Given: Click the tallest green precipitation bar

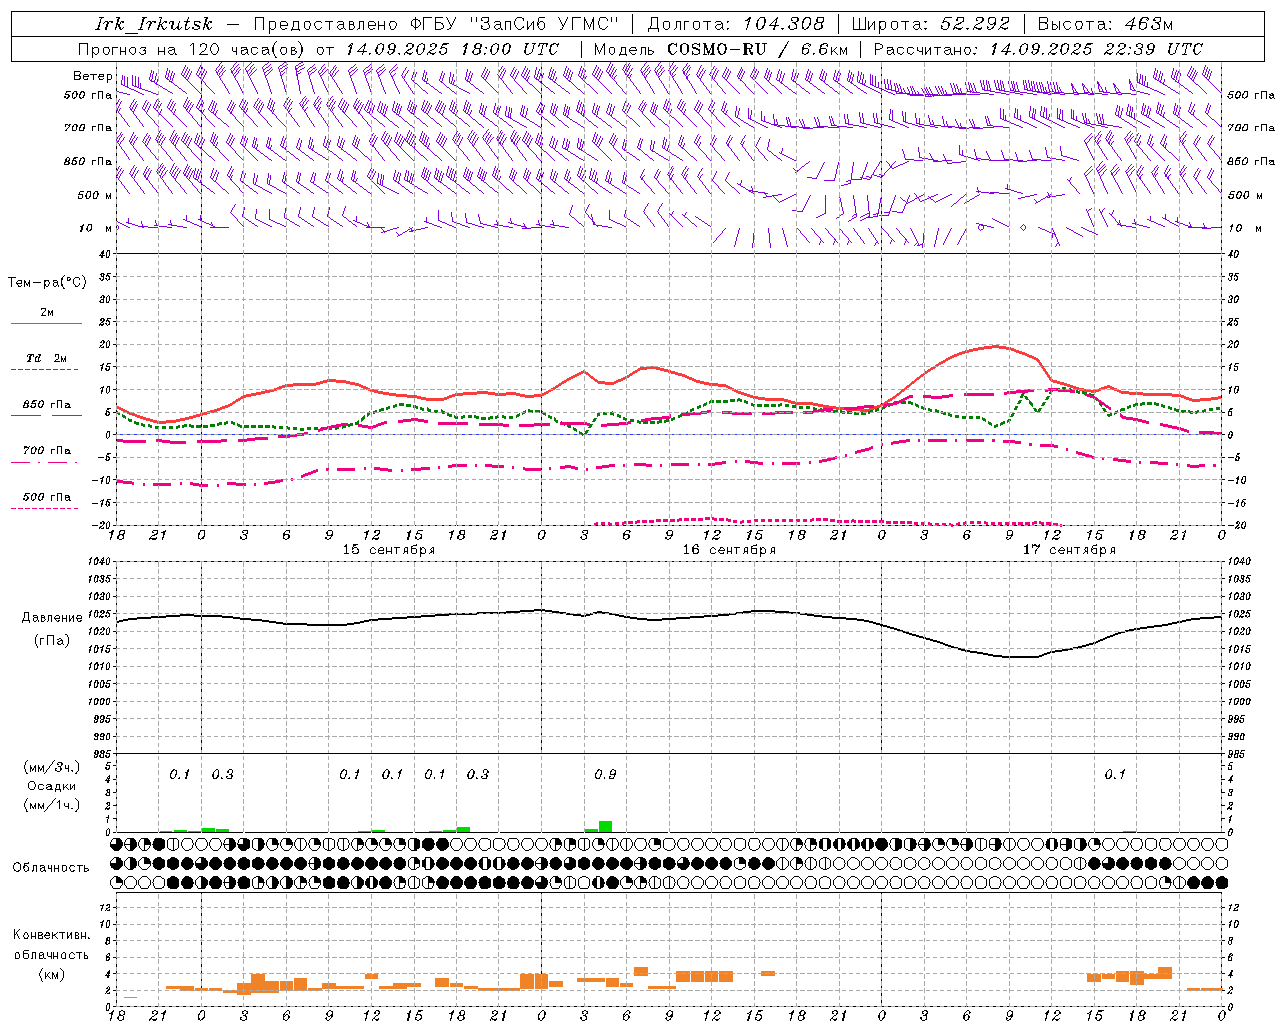Looking at the screenshot, I should [605, 826].
